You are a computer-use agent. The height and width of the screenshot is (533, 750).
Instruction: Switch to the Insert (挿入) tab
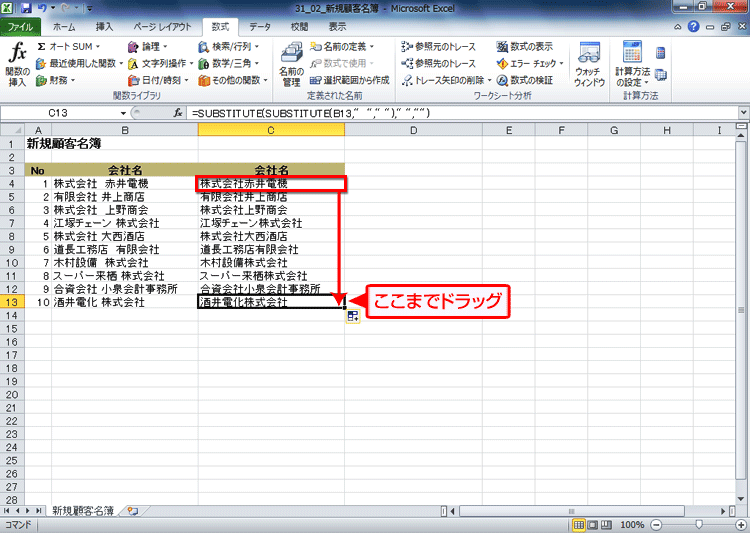[104, 27]
